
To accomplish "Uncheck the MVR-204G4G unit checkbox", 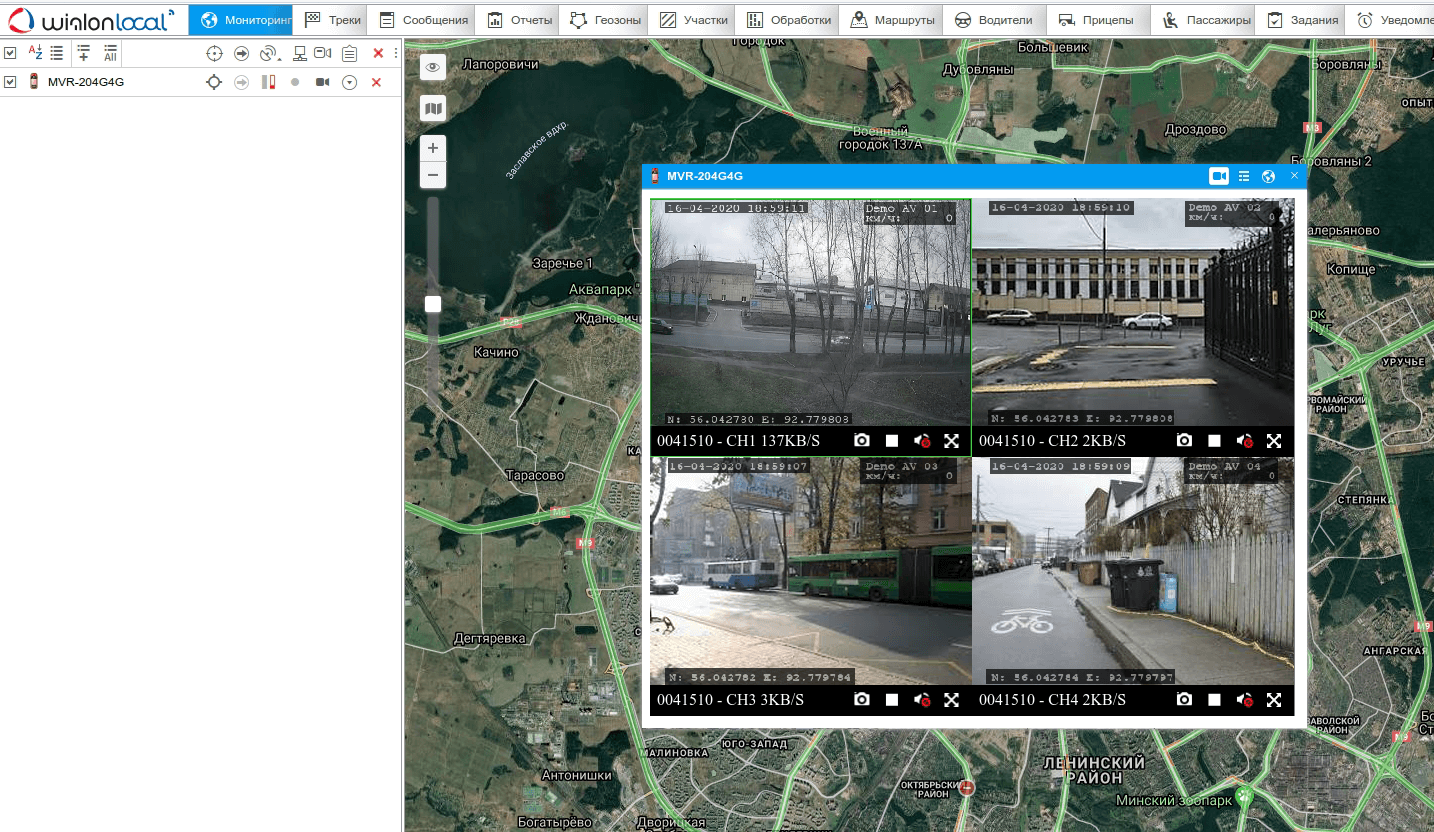I will (x=10, y=82).
